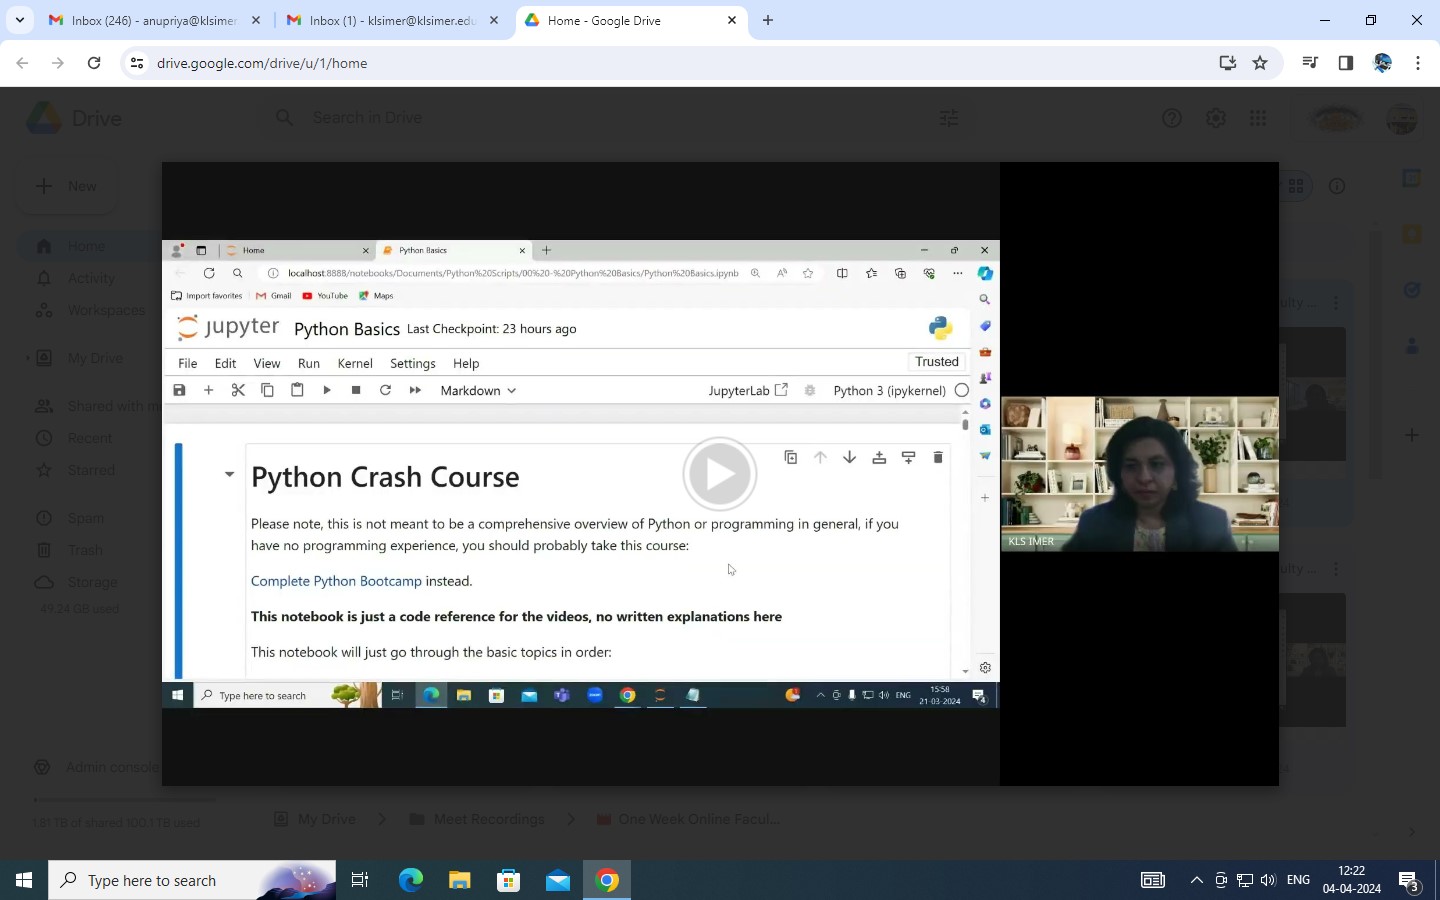
Task: Open the Chrome three-dot menu
Action: [x=1418, y=63]
